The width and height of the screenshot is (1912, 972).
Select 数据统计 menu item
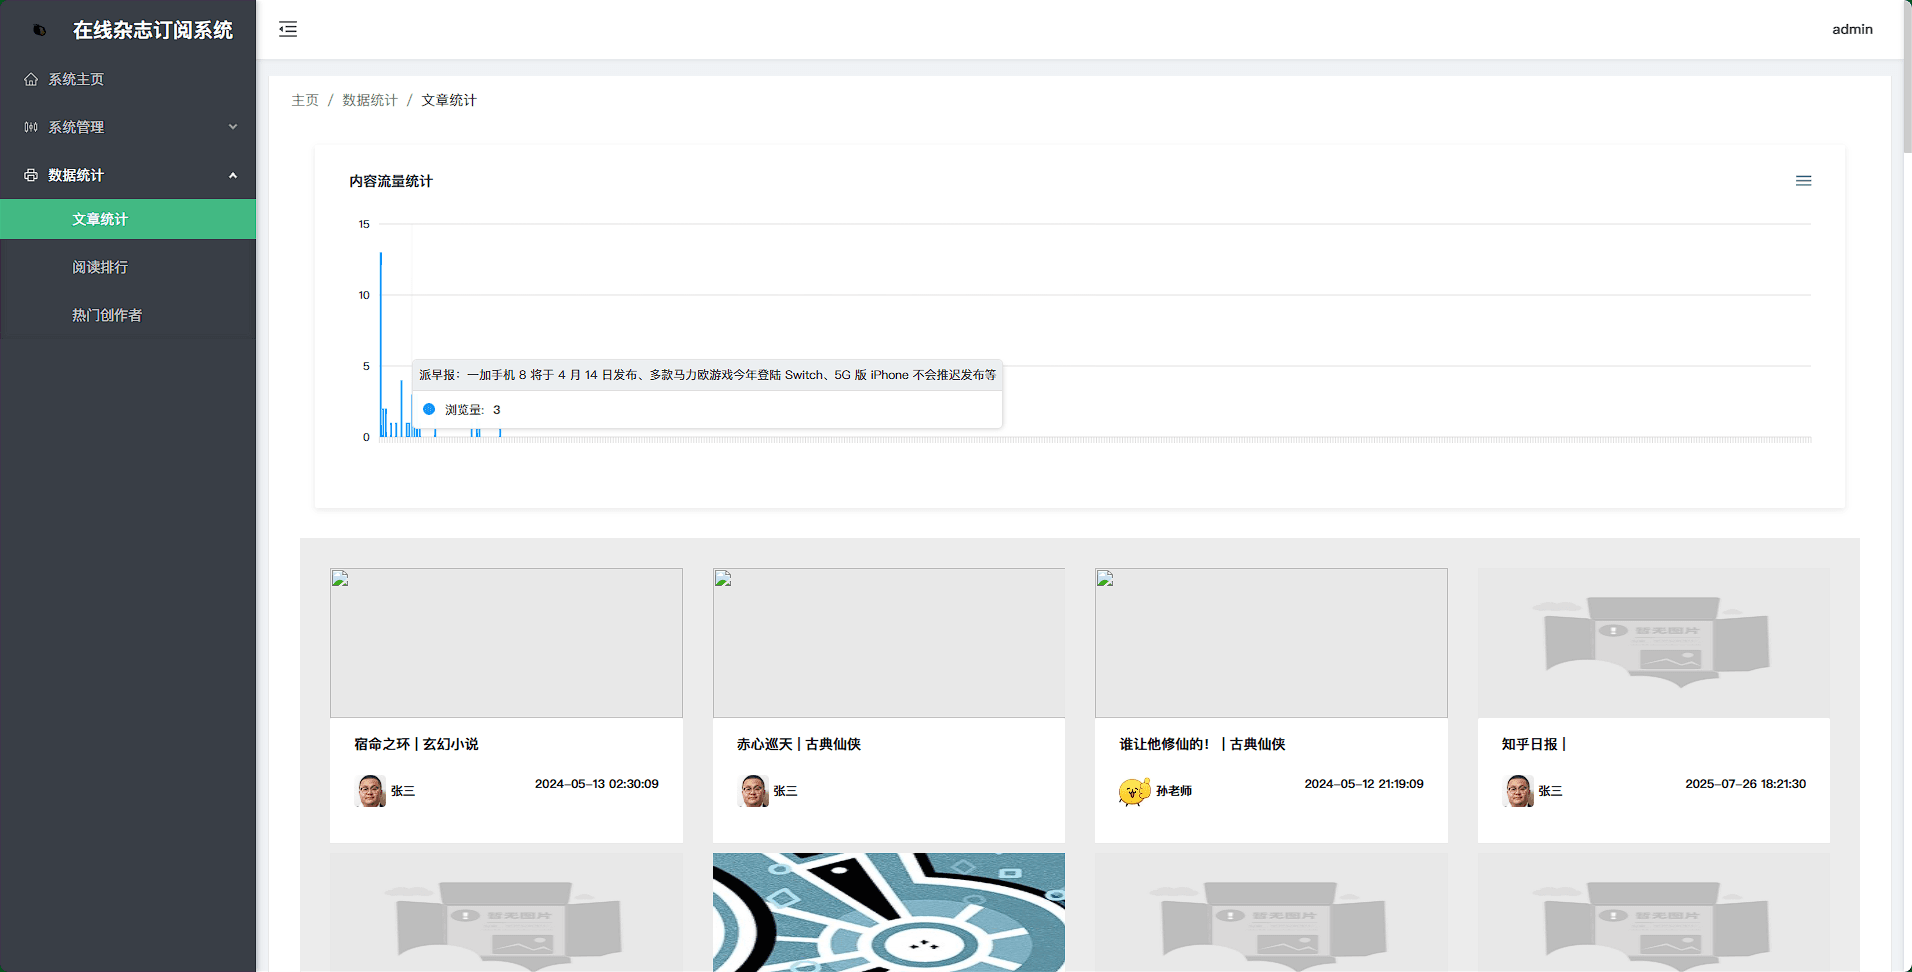(x=128, y=175)
